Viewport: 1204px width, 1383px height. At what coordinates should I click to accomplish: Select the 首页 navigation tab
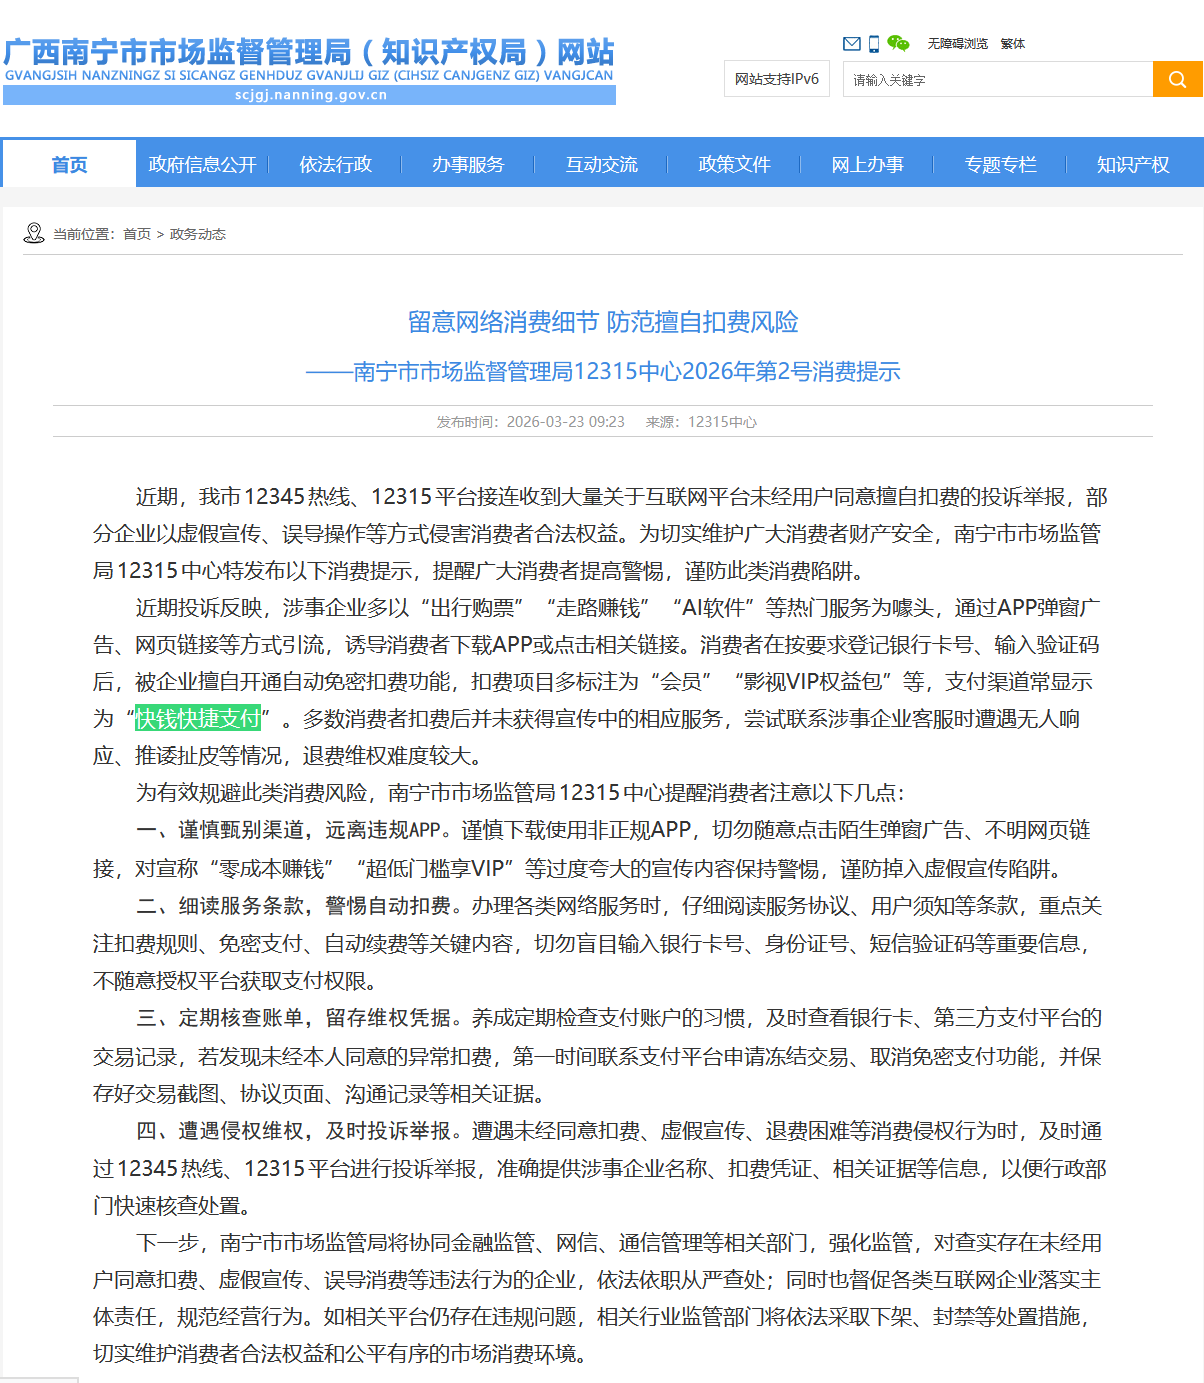coord(69,164)
